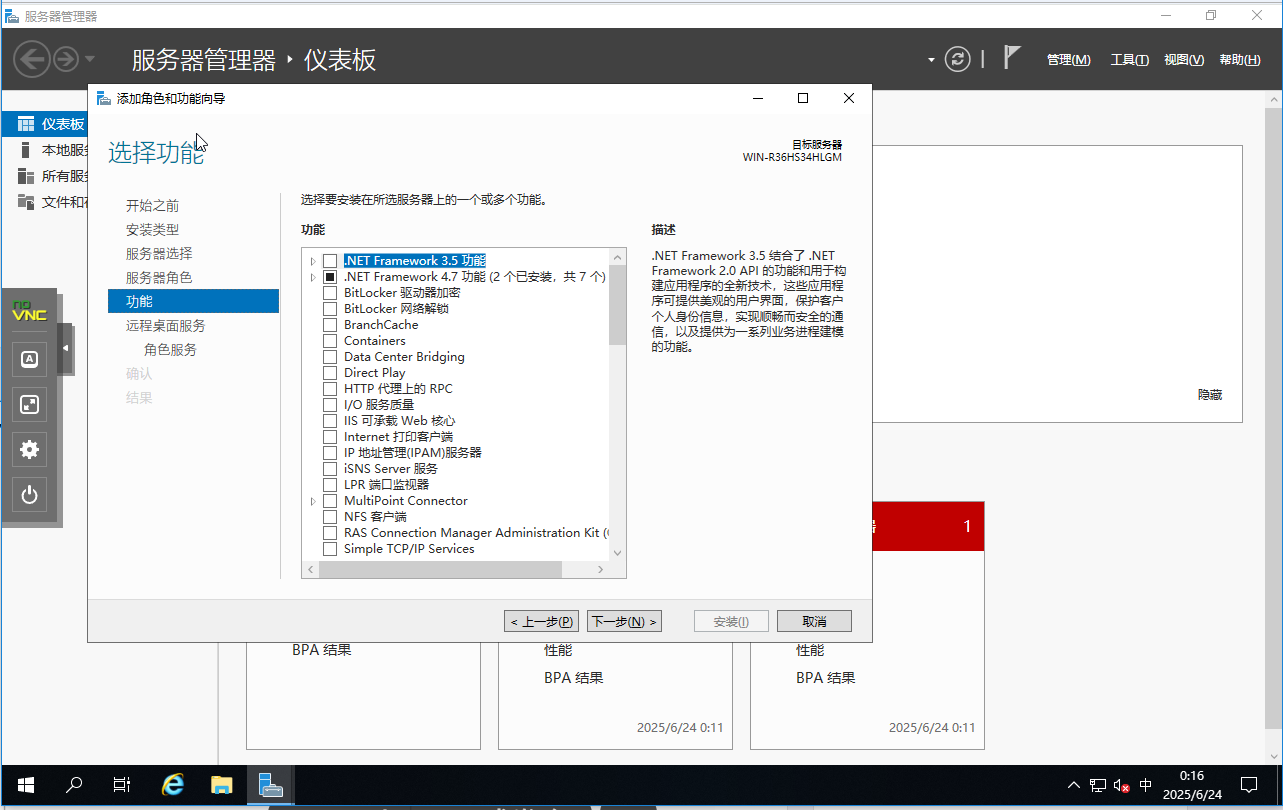Click the network tray icon
This screenshot has height=810, width=1283.
coord(1098,786)
